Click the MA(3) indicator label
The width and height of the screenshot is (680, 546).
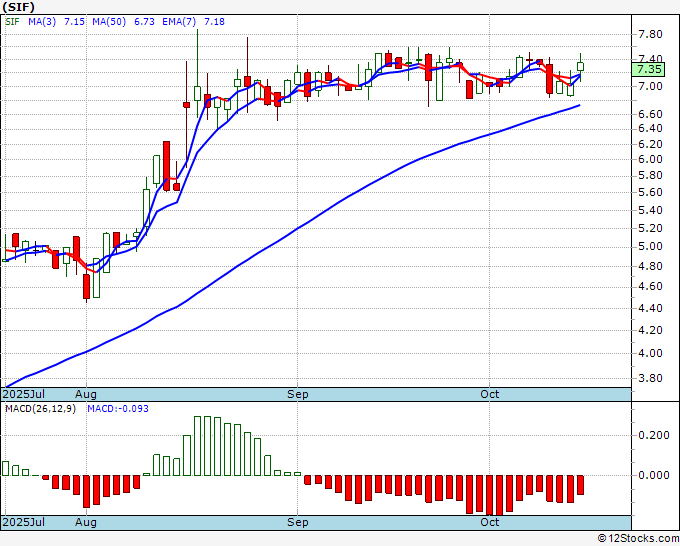(x=42, y=22)
